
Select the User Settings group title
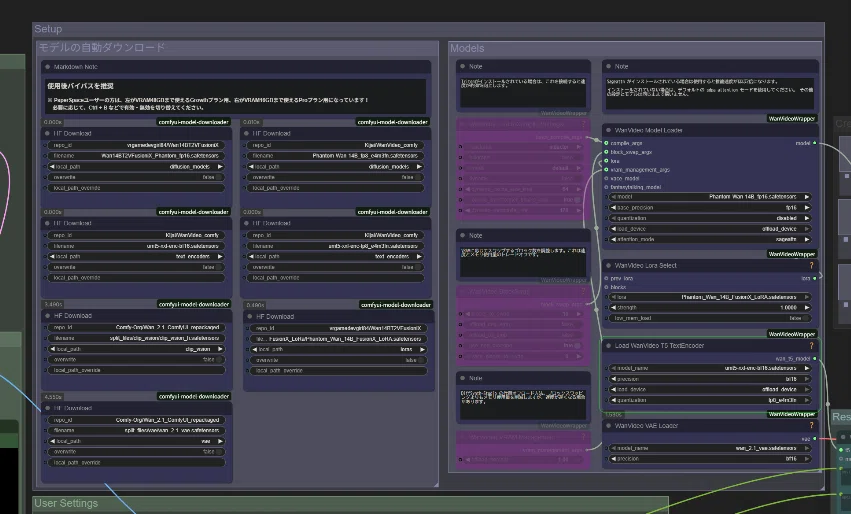click(x=66, y=503)
